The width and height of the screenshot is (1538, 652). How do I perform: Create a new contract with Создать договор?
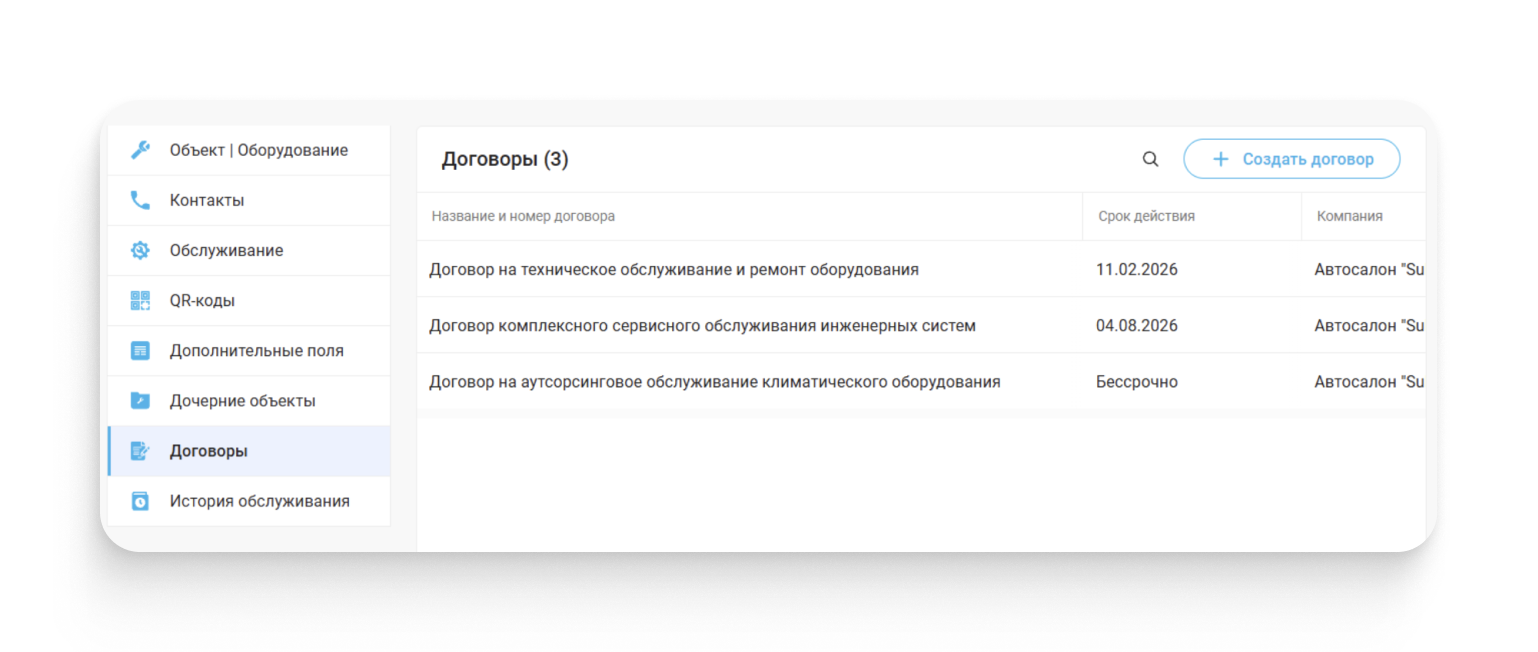tap(1291, 159)
